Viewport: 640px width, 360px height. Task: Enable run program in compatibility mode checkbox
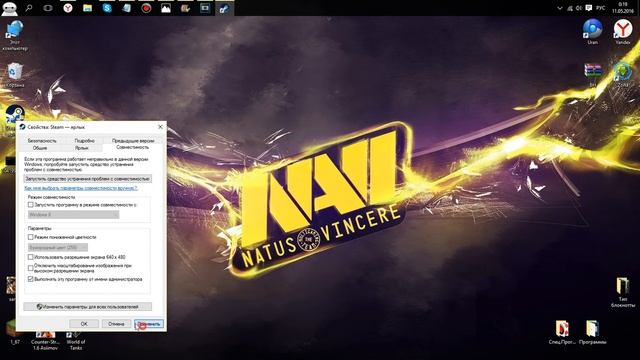(x=31, y=205)
